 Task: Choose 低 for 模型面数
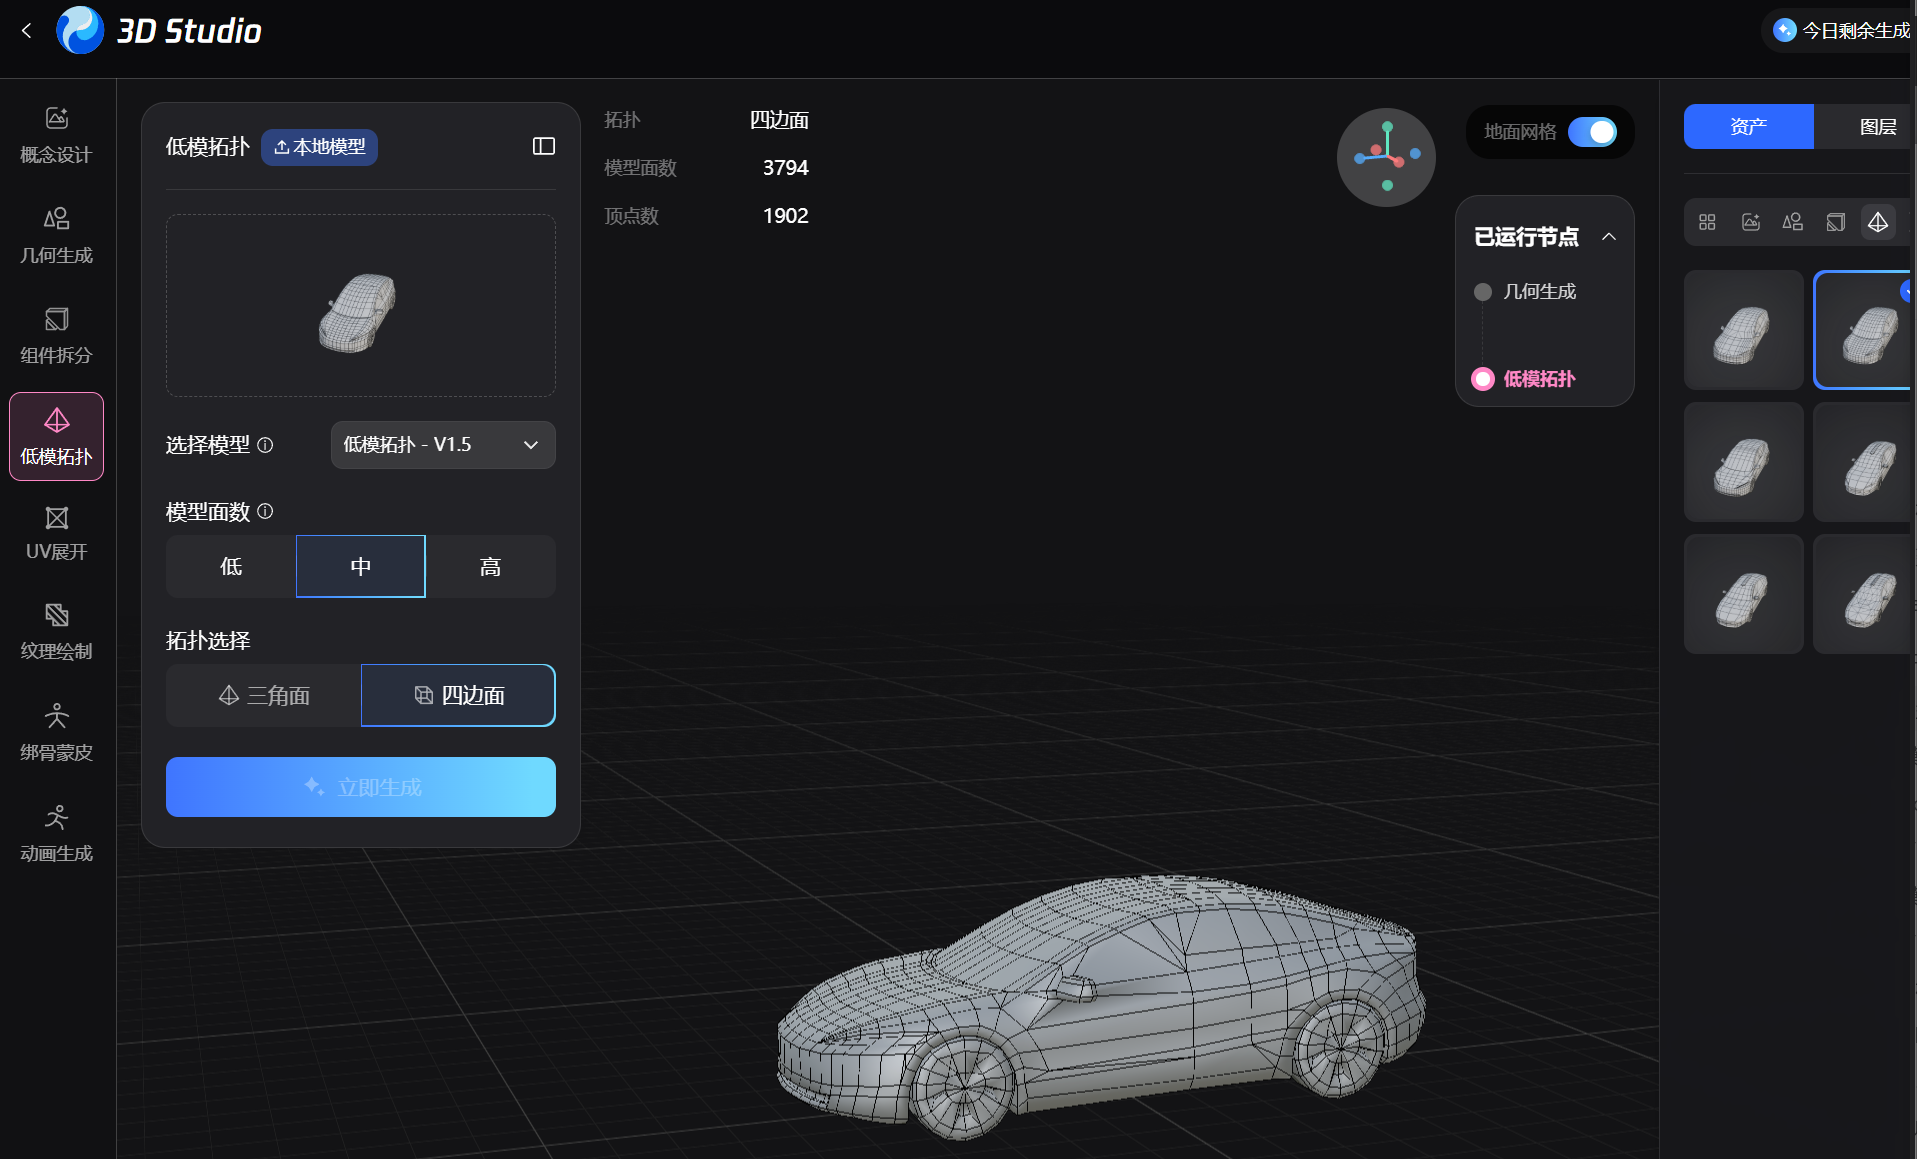[231, 566]
